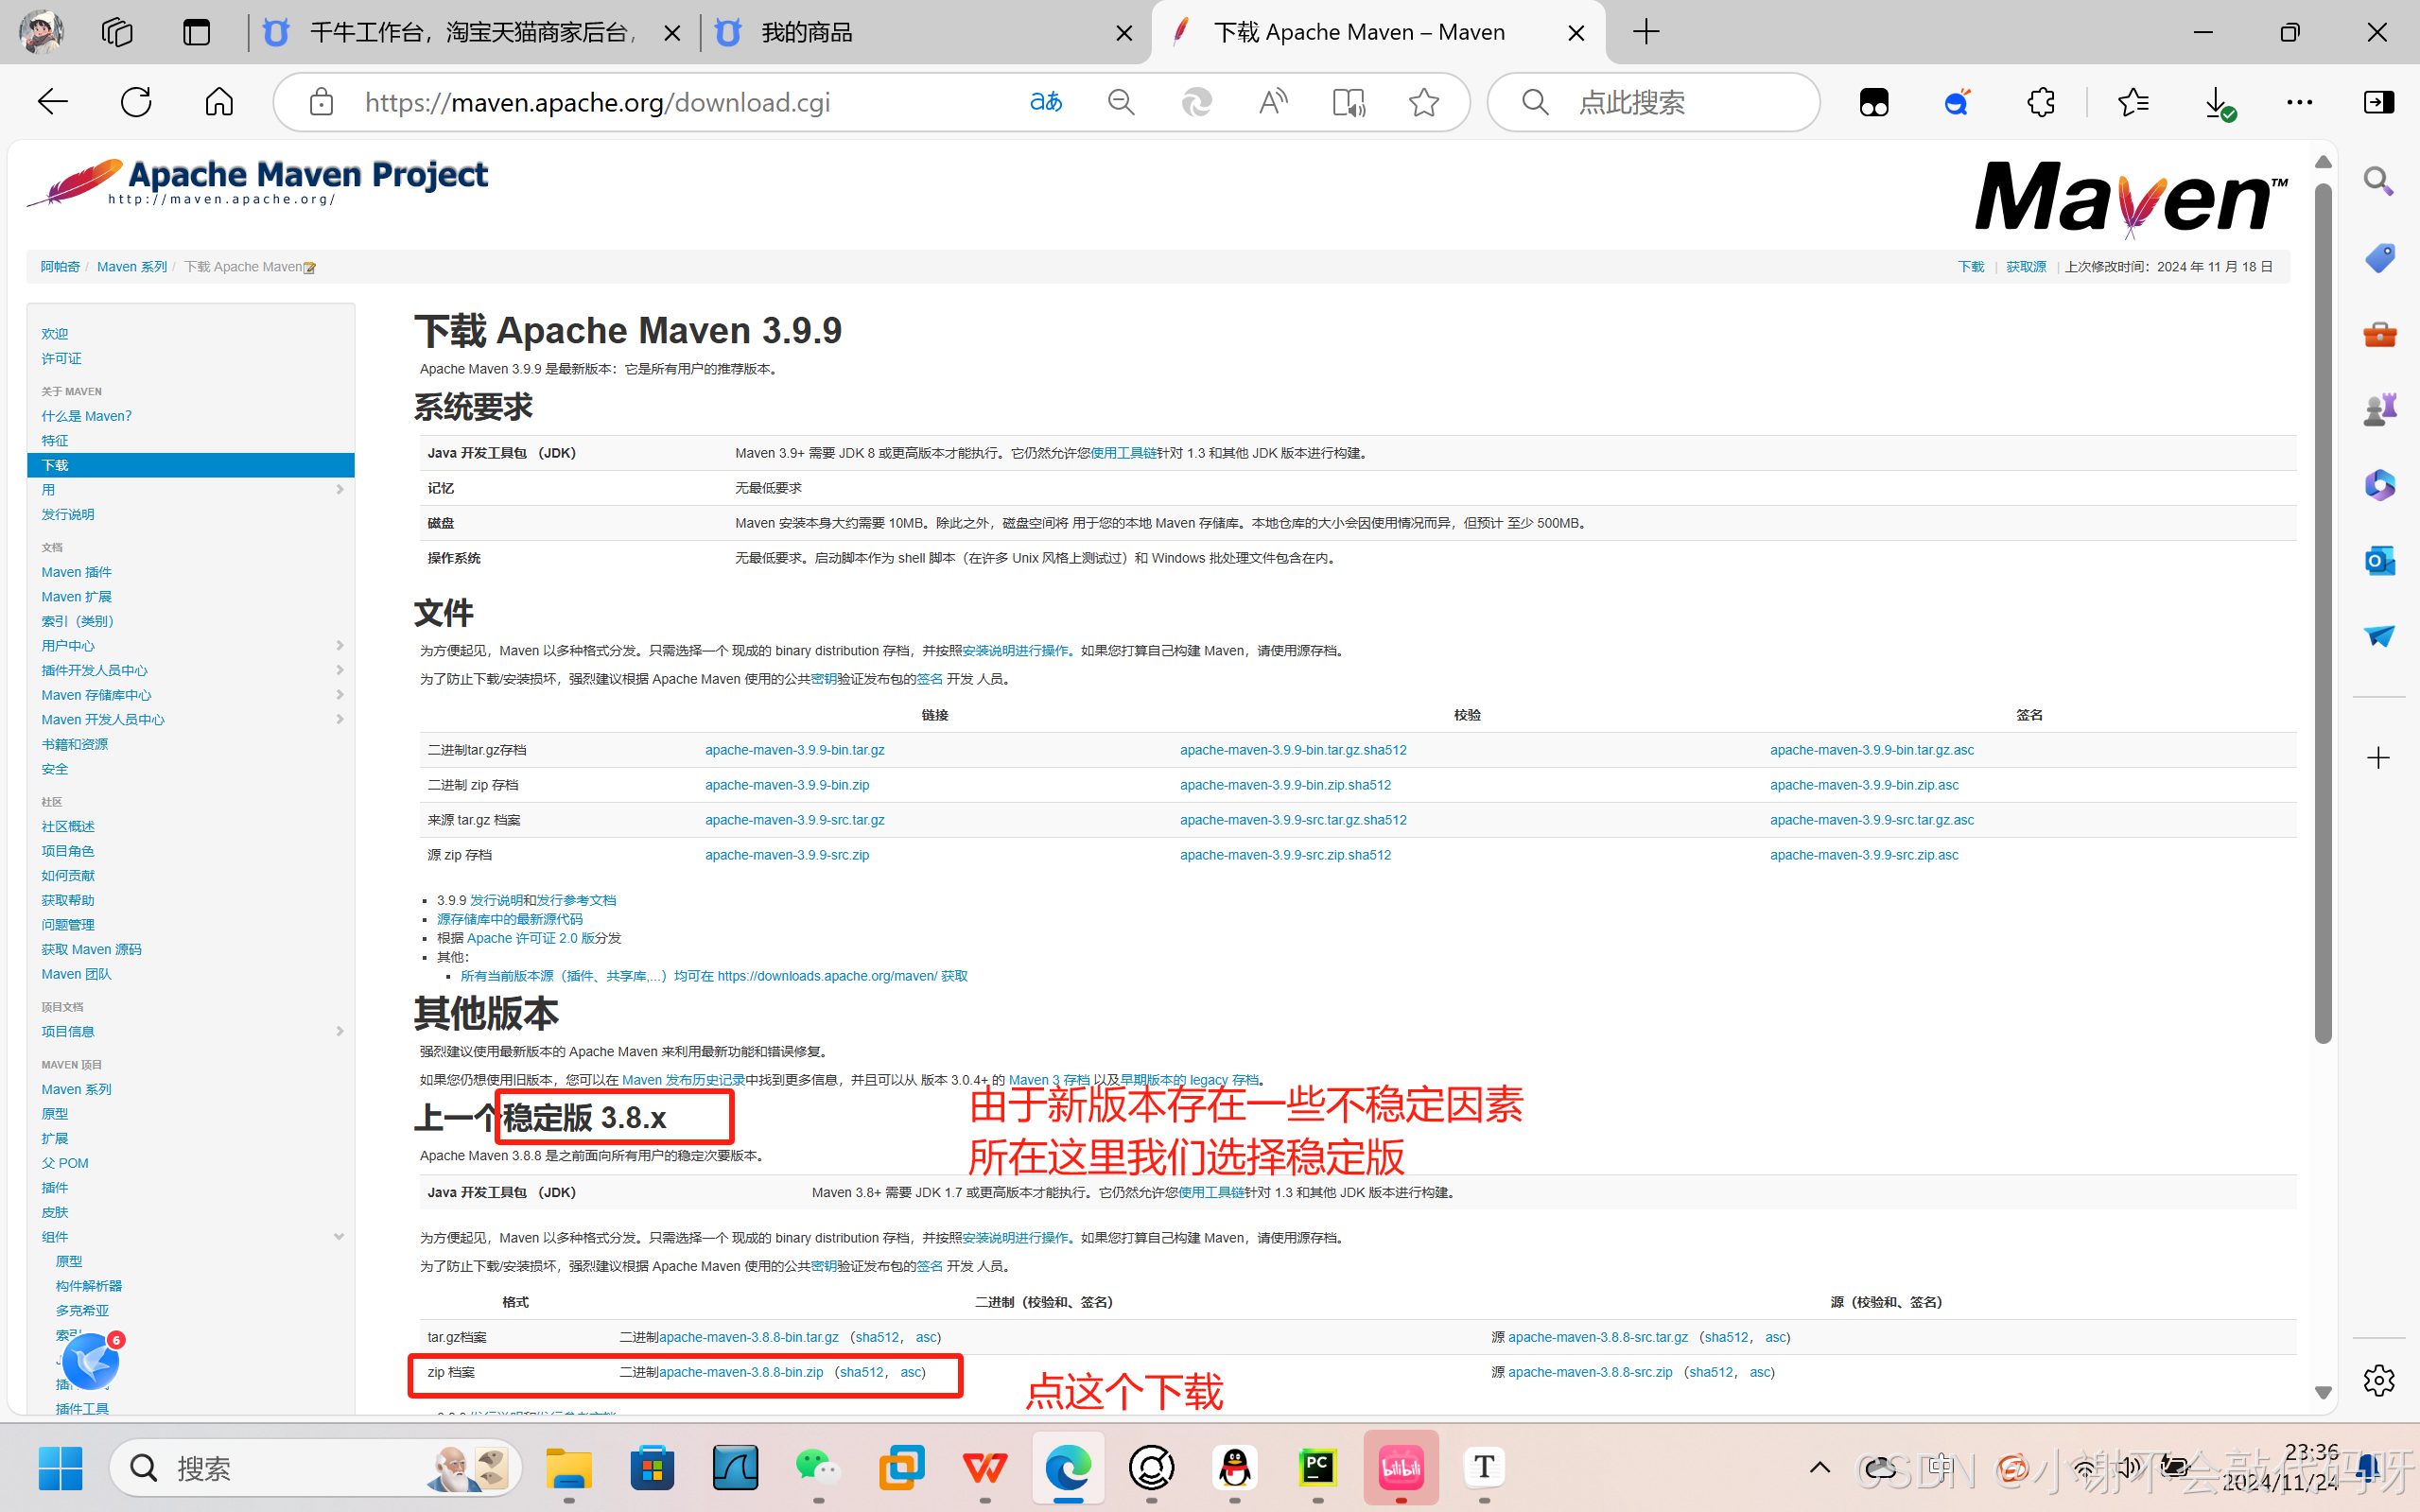
Task: Download apache-maven-3.8.8-bin.zip link
Action: click(x=741, y=1372)
